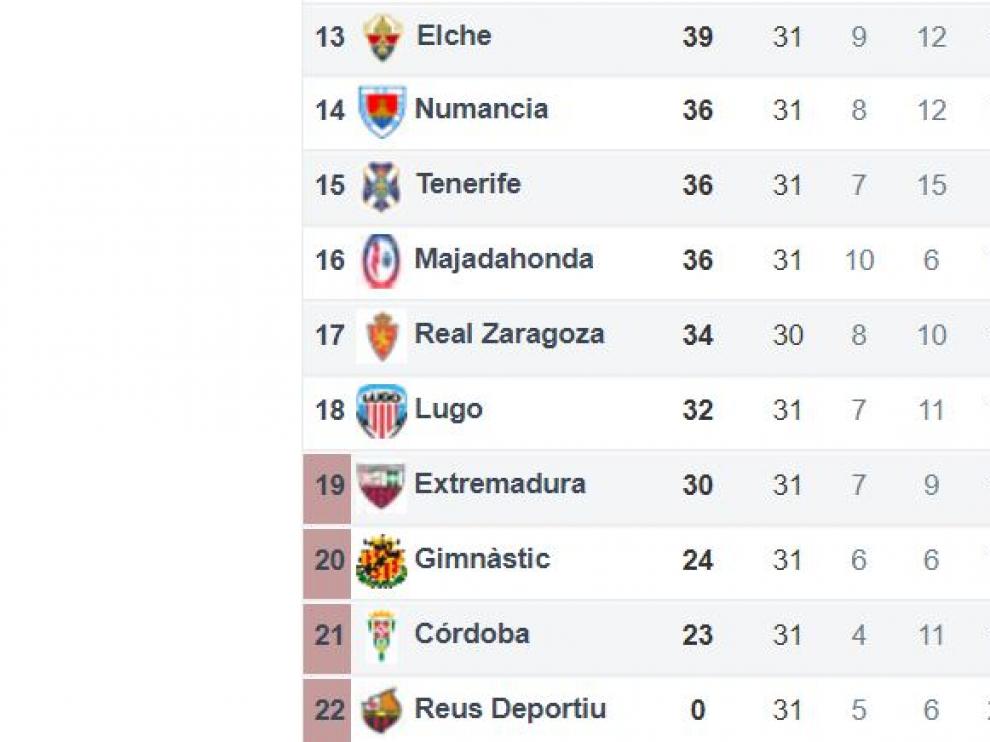Click the Reus Deportiu club crest
The height and width of the screenshot is (742, 990).
381,710
